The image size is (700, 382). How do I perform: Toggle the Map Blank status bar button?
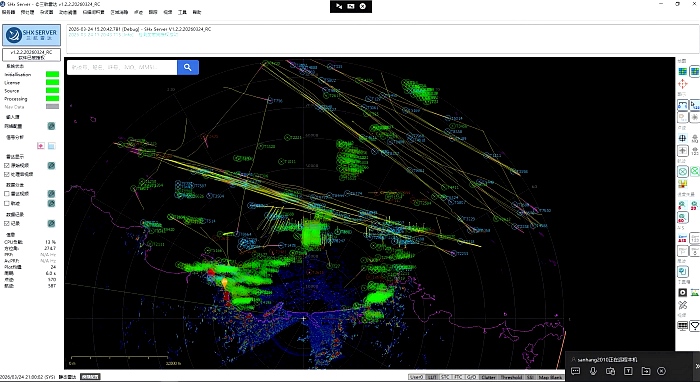[550, 377]
